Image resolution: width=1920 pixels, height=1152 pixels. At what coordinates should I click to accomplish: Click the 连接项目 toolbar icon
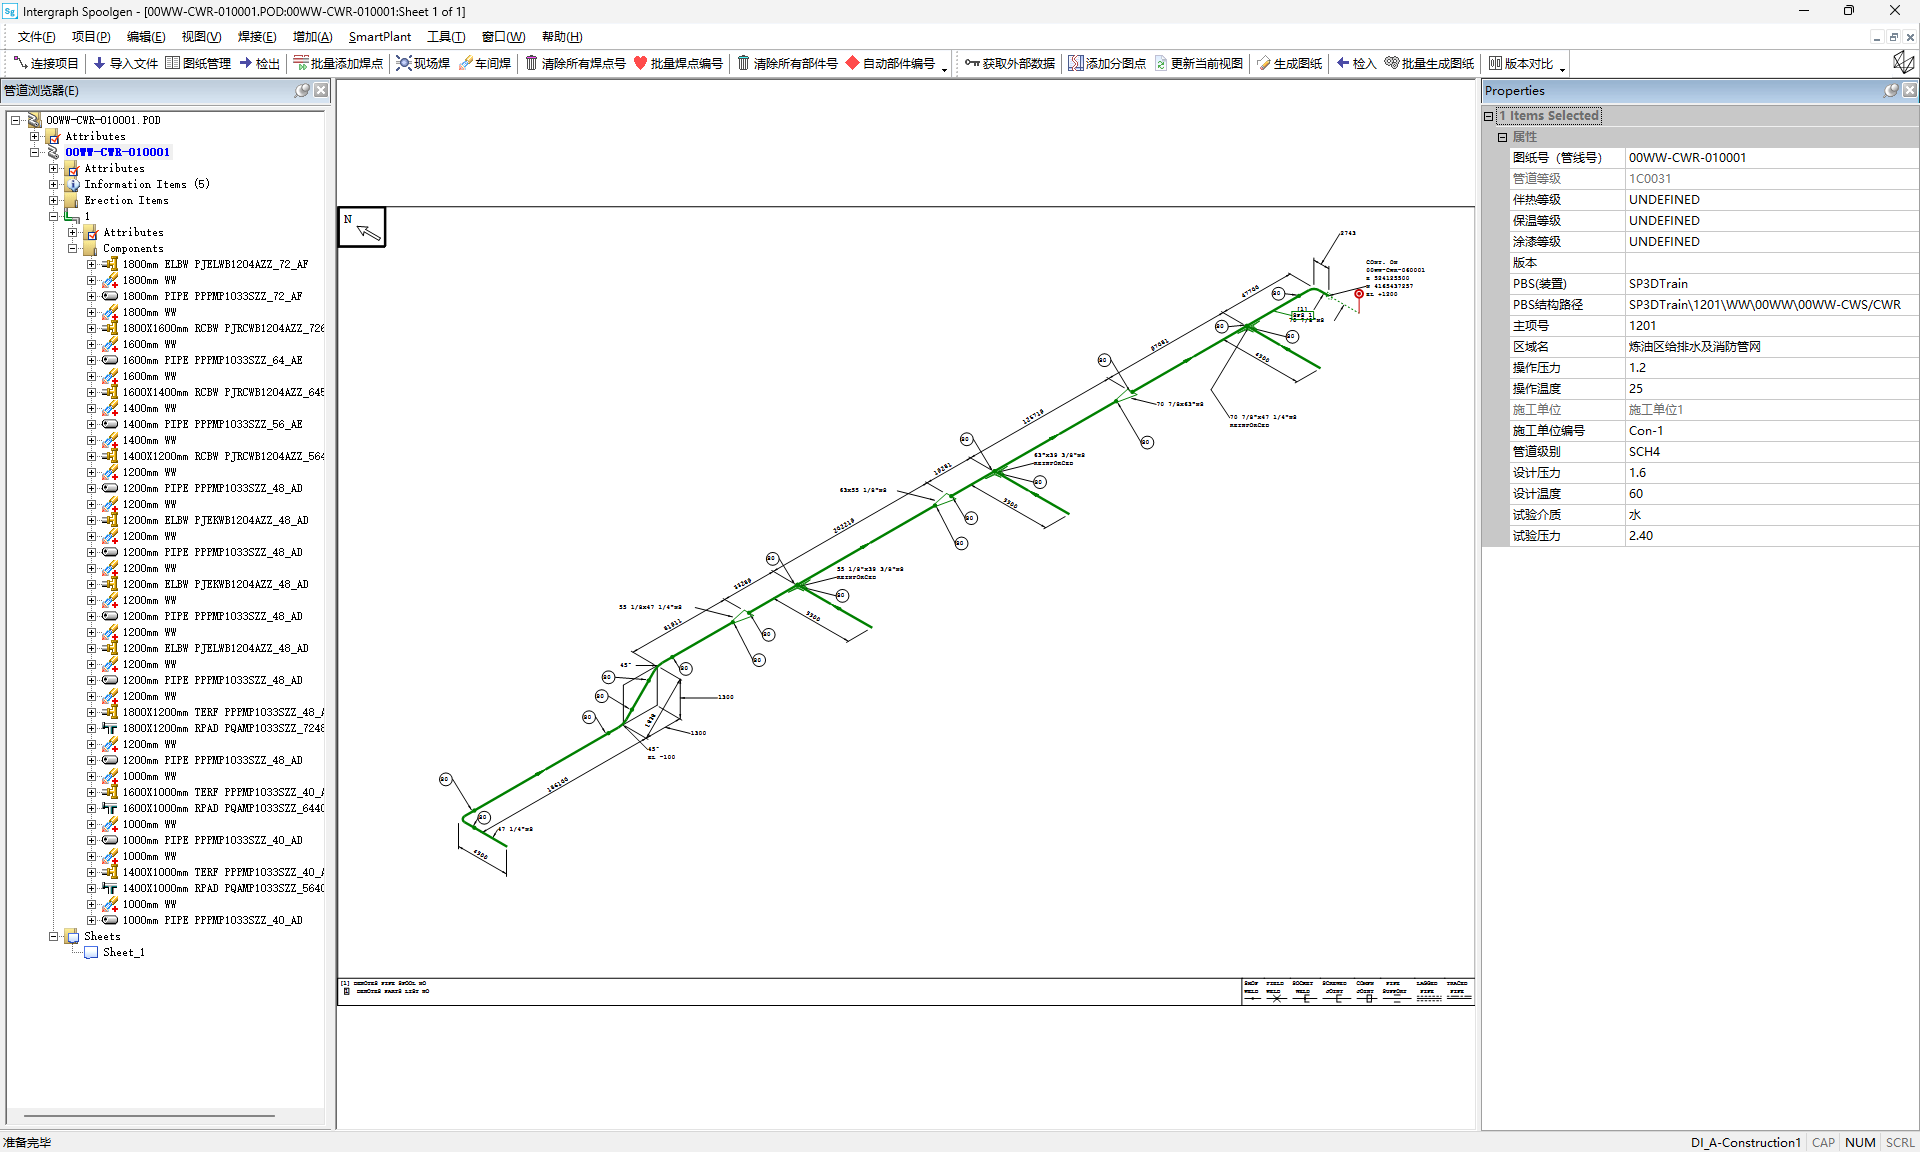pyautogui.click(x=20, y=63)
